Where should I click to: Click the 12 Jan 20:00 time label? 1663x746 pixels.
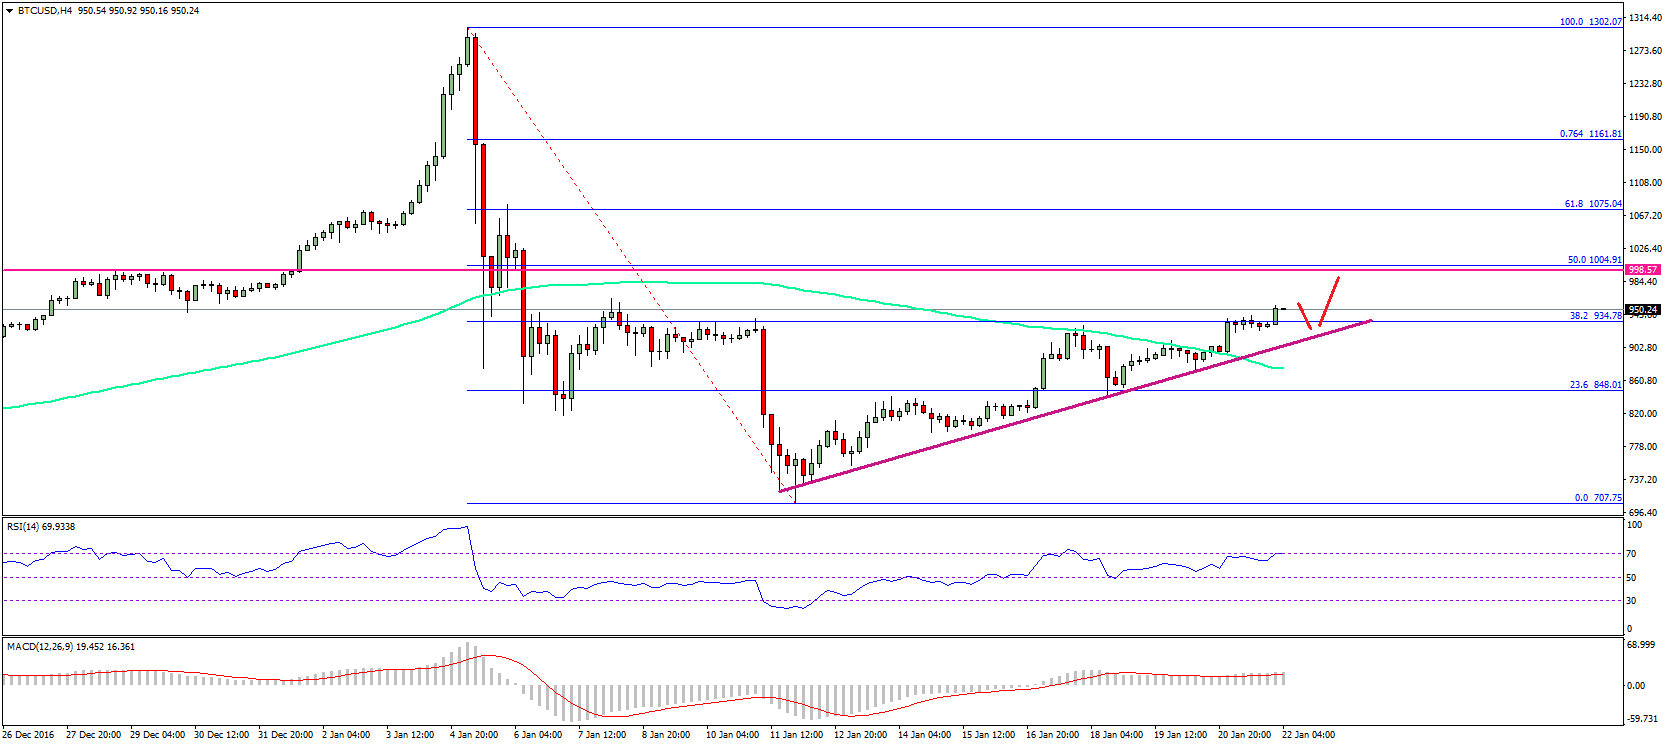tap(861, 735)
